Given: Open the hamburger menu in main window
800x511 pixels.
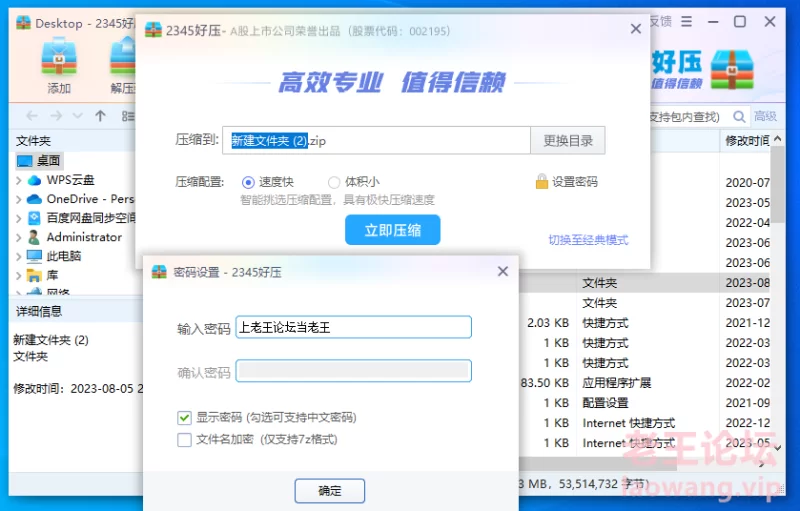Looking at the screenshot, I should point(687,21).
